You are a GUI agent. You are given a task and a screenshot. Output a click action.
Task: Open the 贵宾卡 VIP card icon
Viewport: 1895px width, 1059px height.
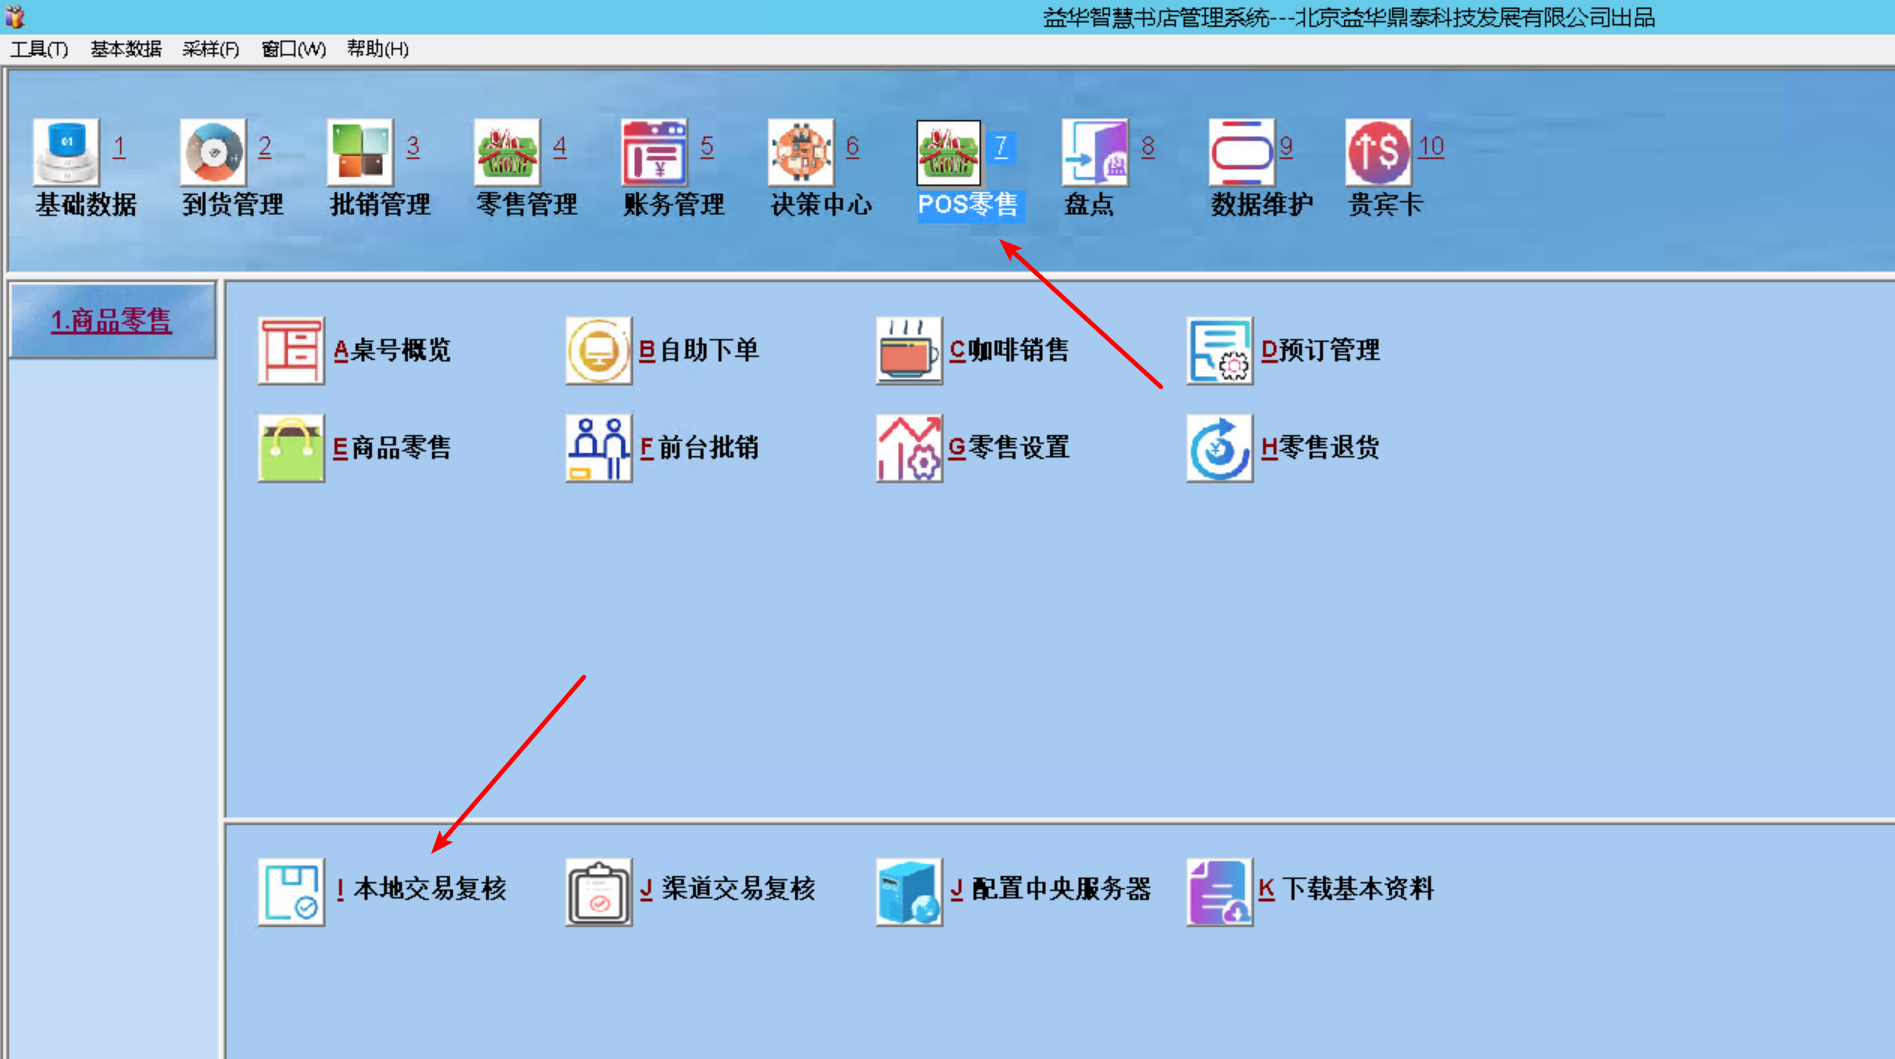[1378, 152]
